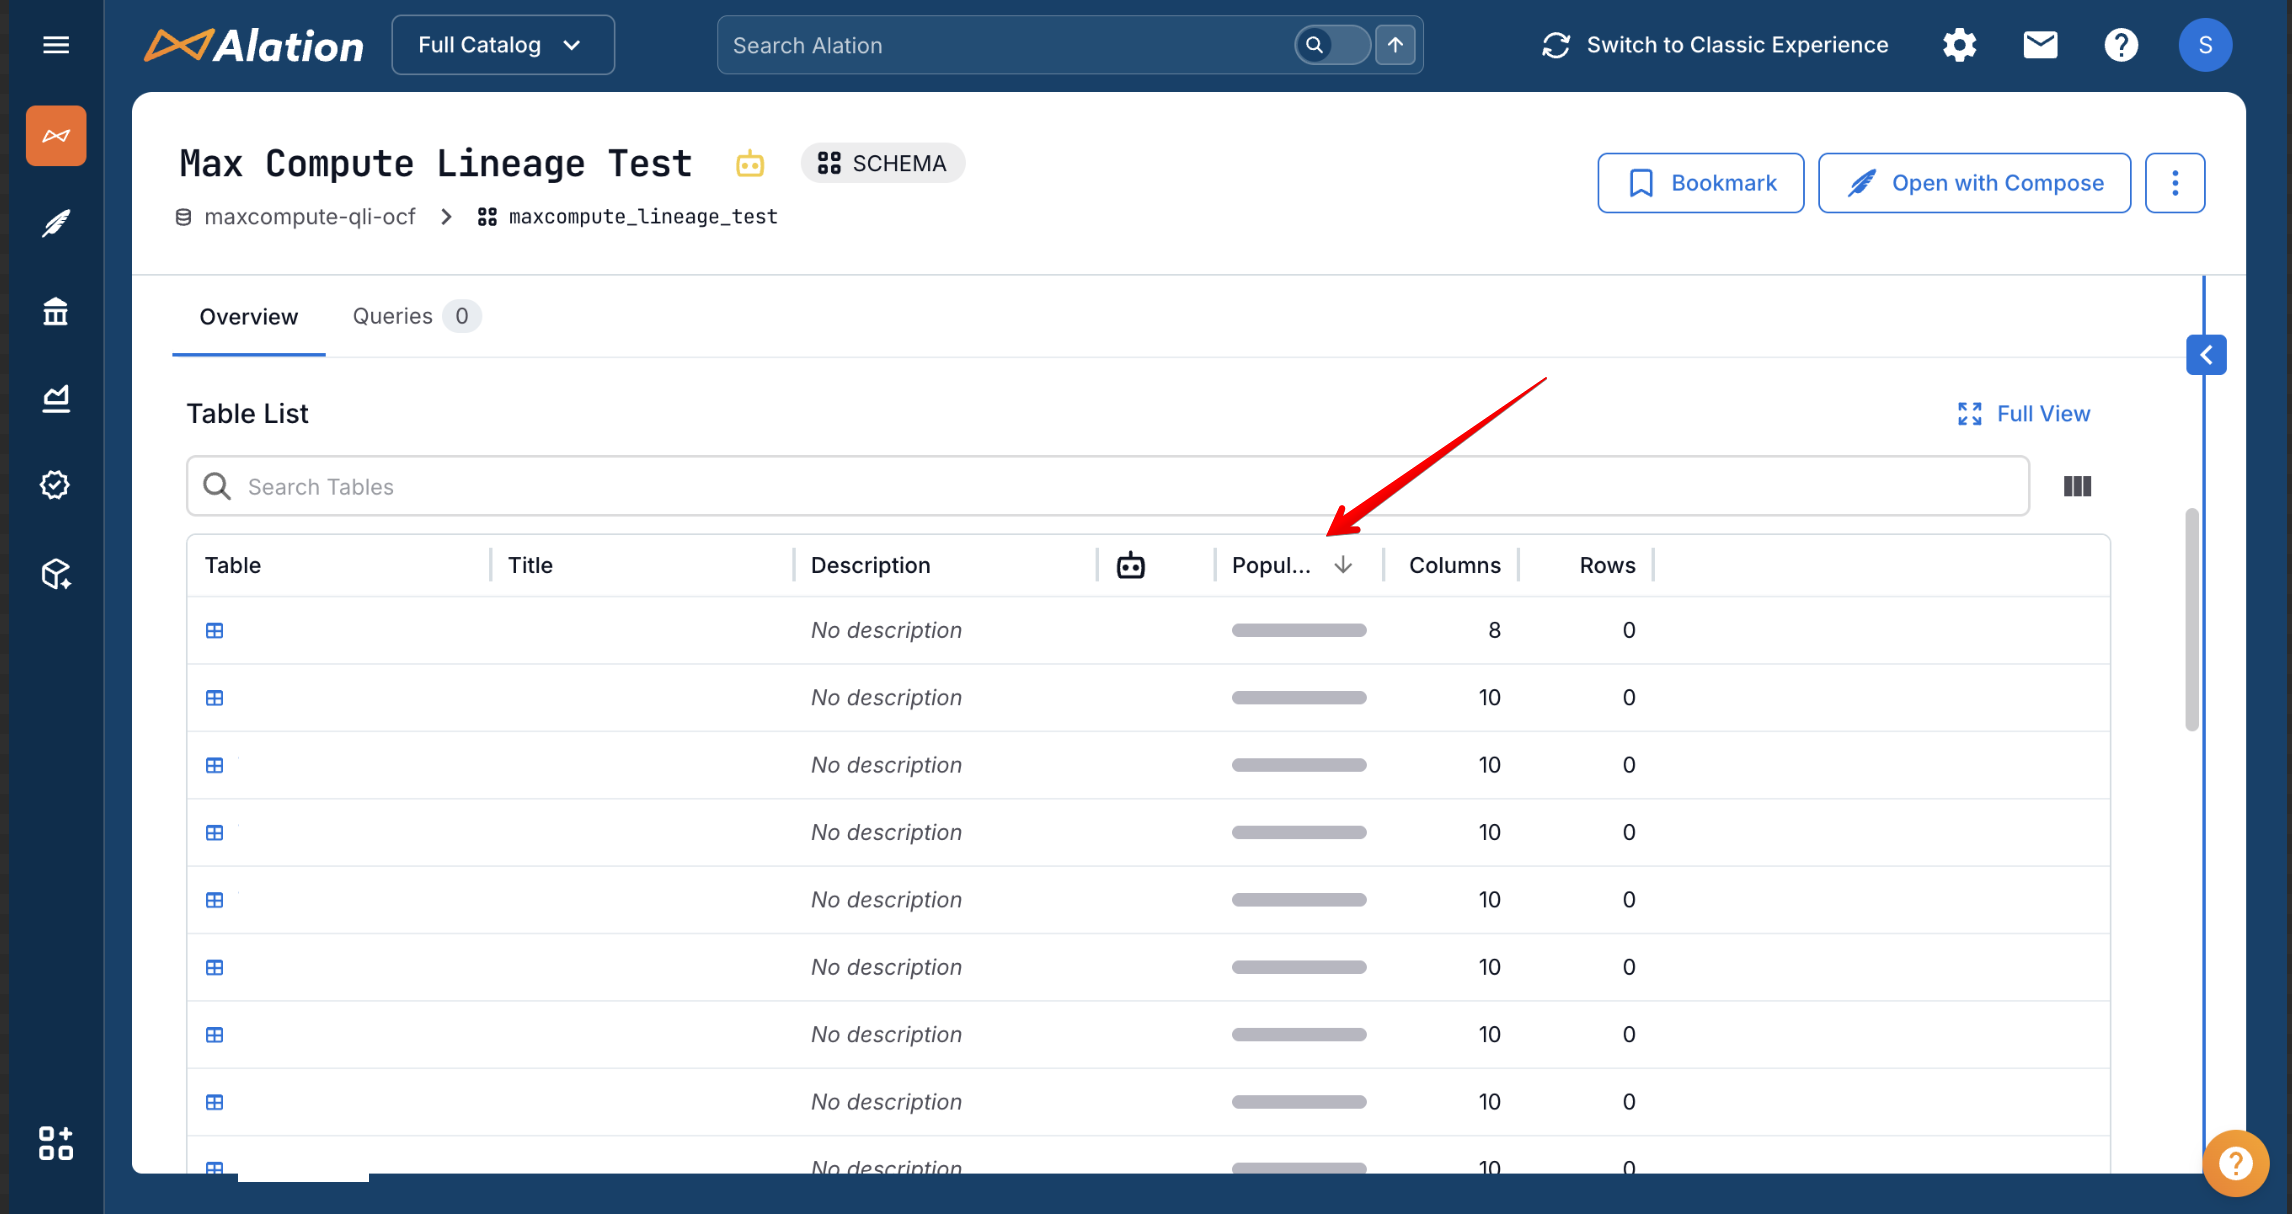
Task: Open the apps grid-plus icon in sidebar
Action: [x=56, y=1143]
